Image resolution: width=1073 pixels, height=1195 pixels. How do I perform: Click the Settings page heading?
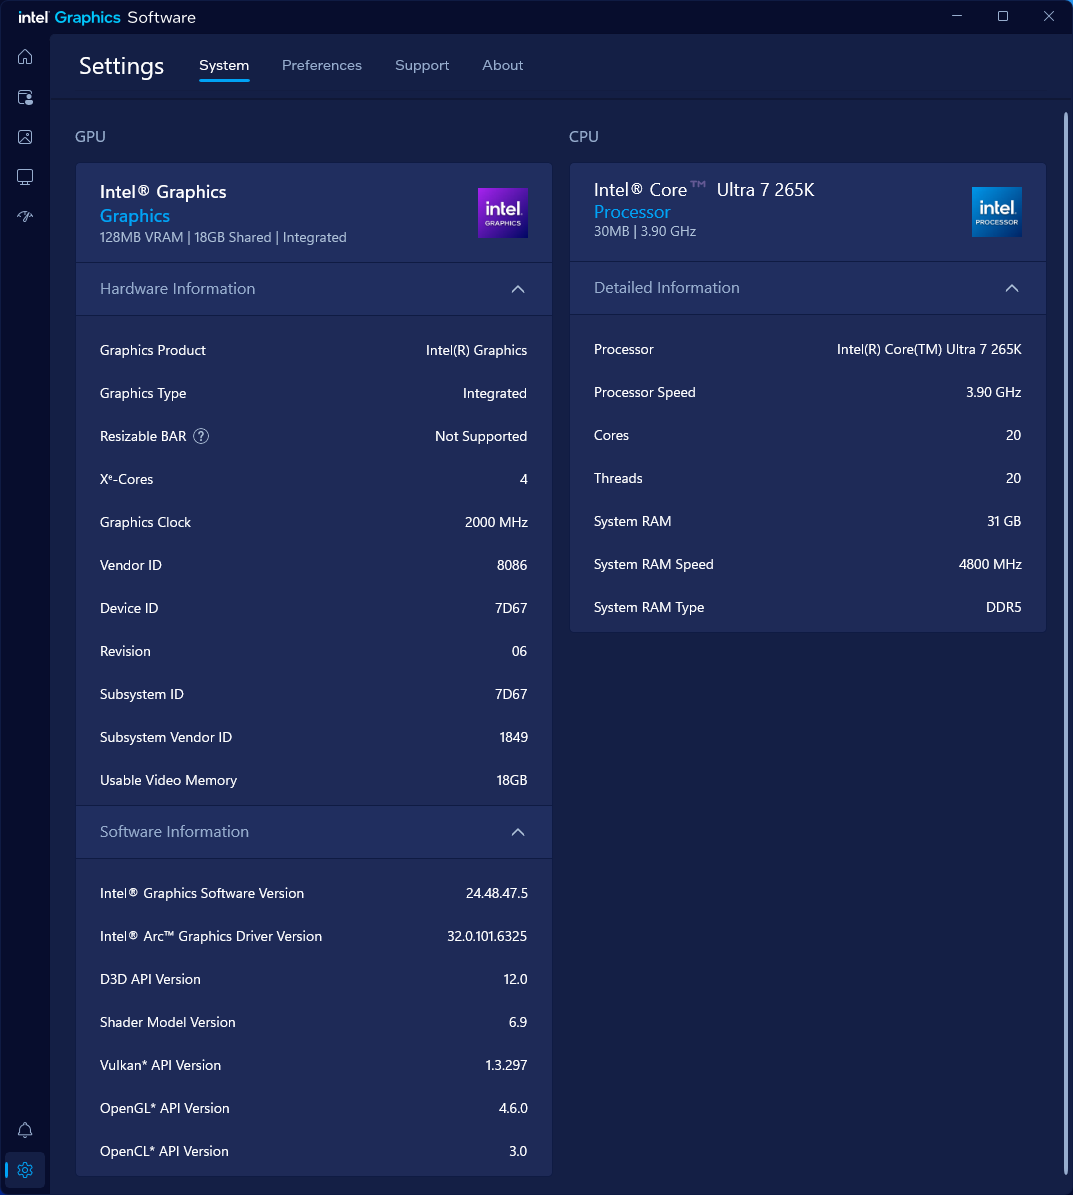tap(121, 66)
